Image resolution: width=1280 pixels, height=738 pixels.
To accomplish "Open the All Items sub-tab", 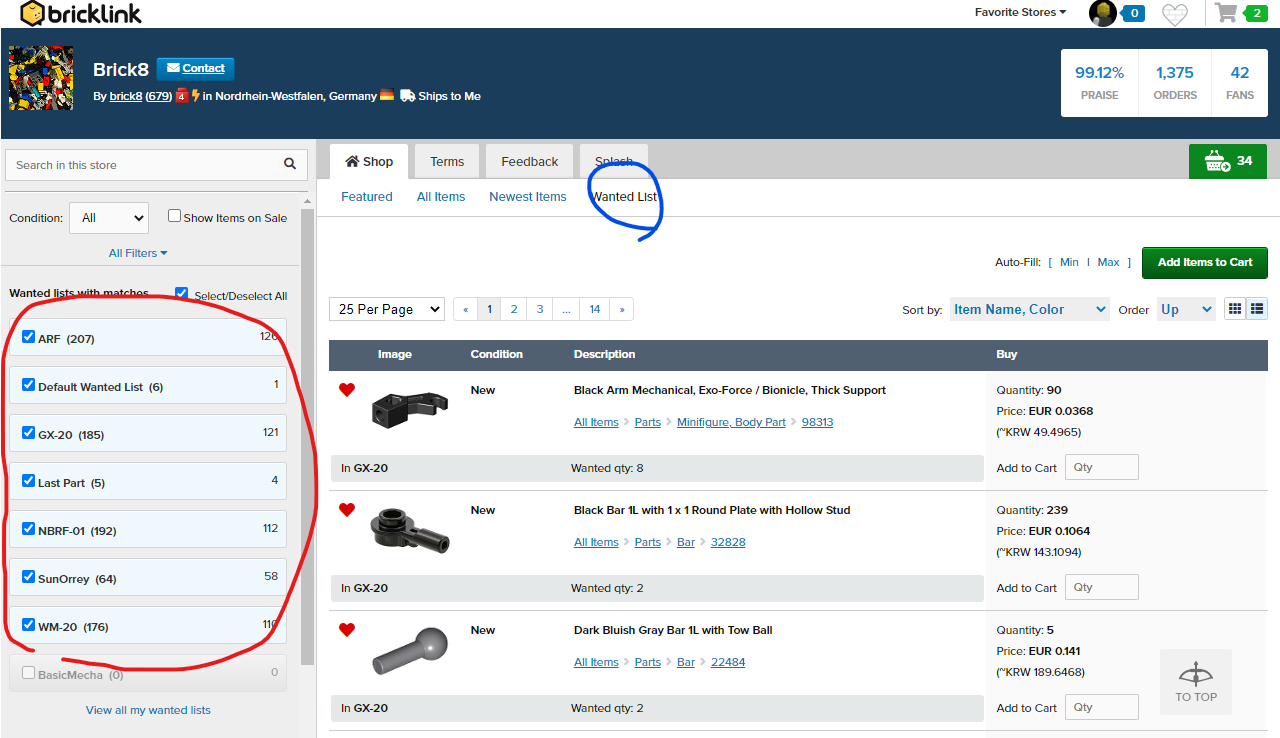I will (441, 196).
